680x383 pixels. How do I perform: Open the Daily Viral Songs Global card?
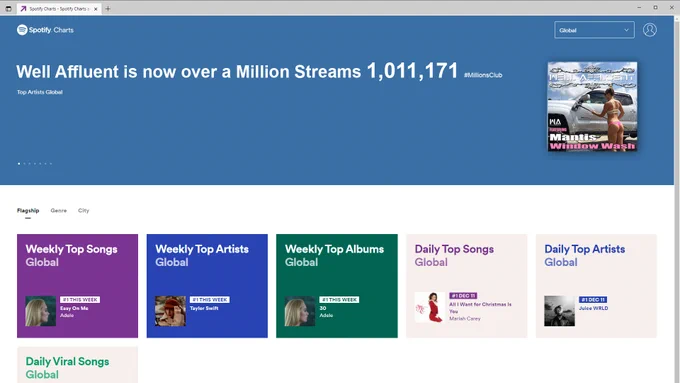point(78,365)
